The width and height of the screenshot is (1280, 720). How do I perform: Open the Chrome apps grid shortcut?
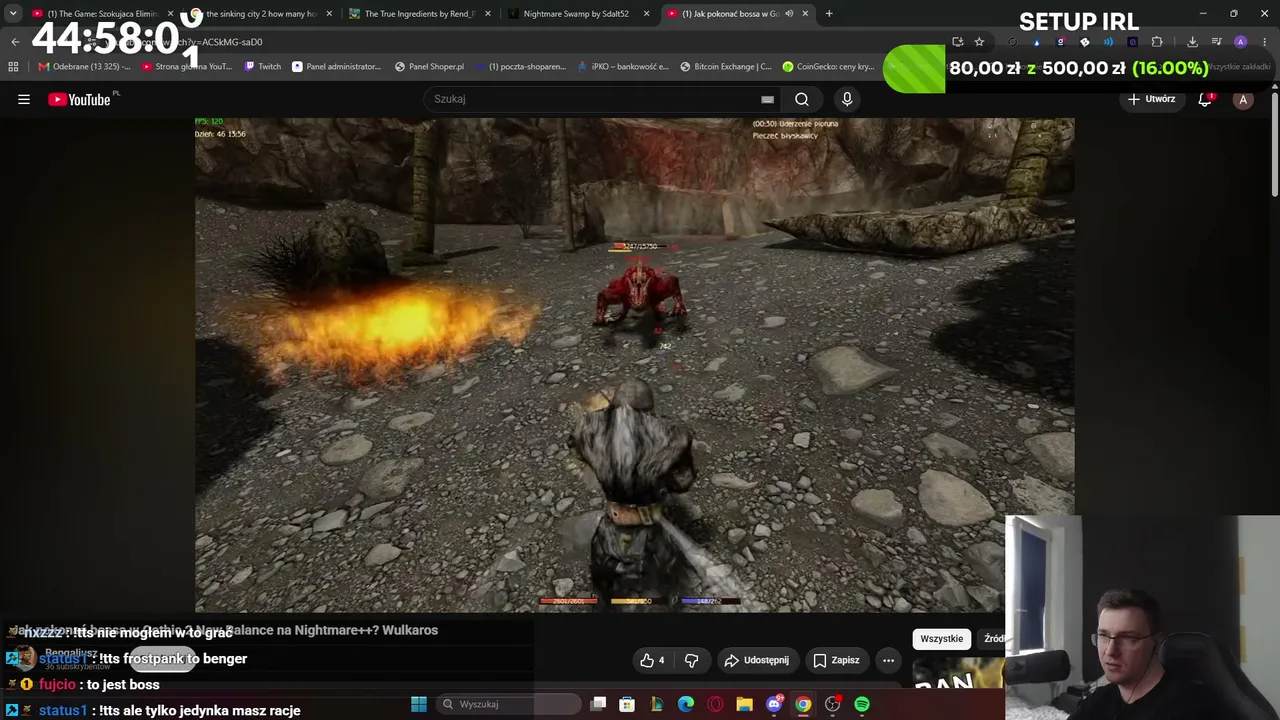[13, 67]
